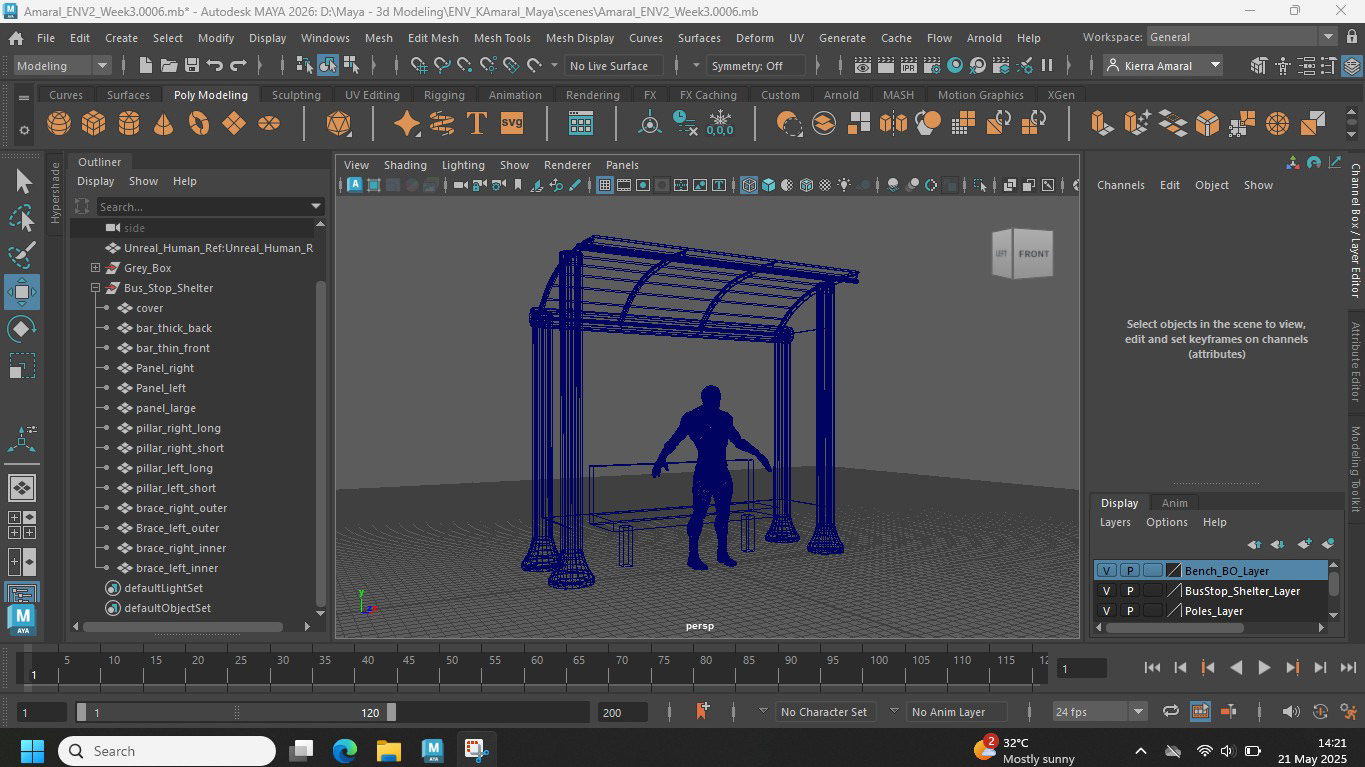The width and height of the screenshot is (1365, 767).
Task: Select pillar_right_long in the Outliner
Action: [178, 428]
